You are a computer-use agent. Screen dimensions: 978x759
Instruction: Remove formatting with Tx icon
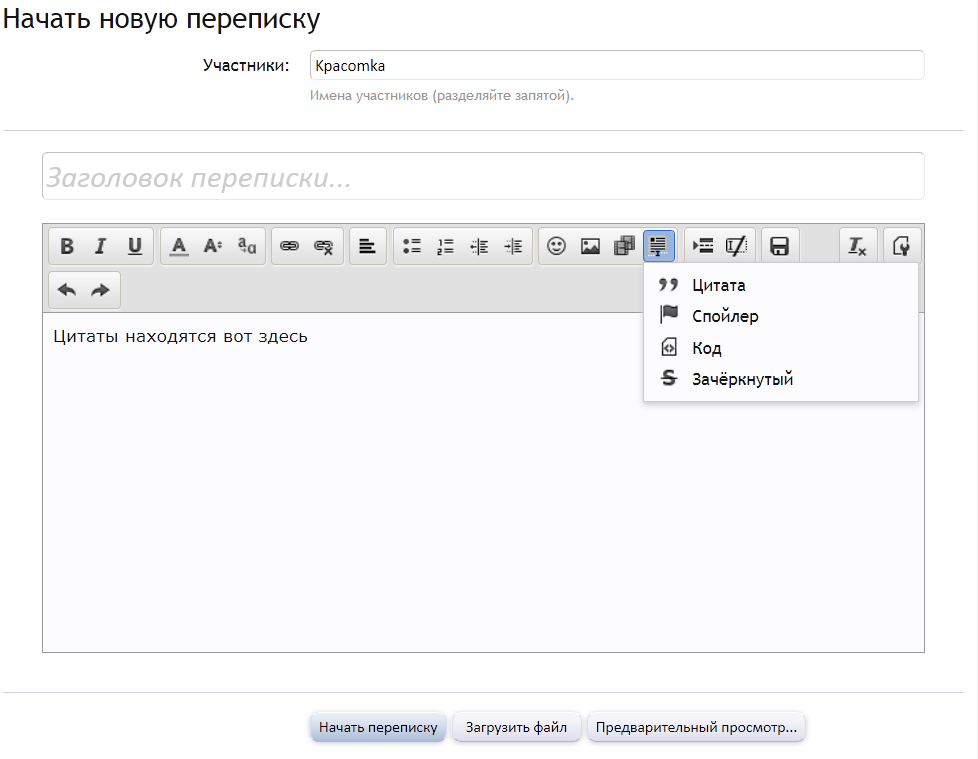[858, 246]
